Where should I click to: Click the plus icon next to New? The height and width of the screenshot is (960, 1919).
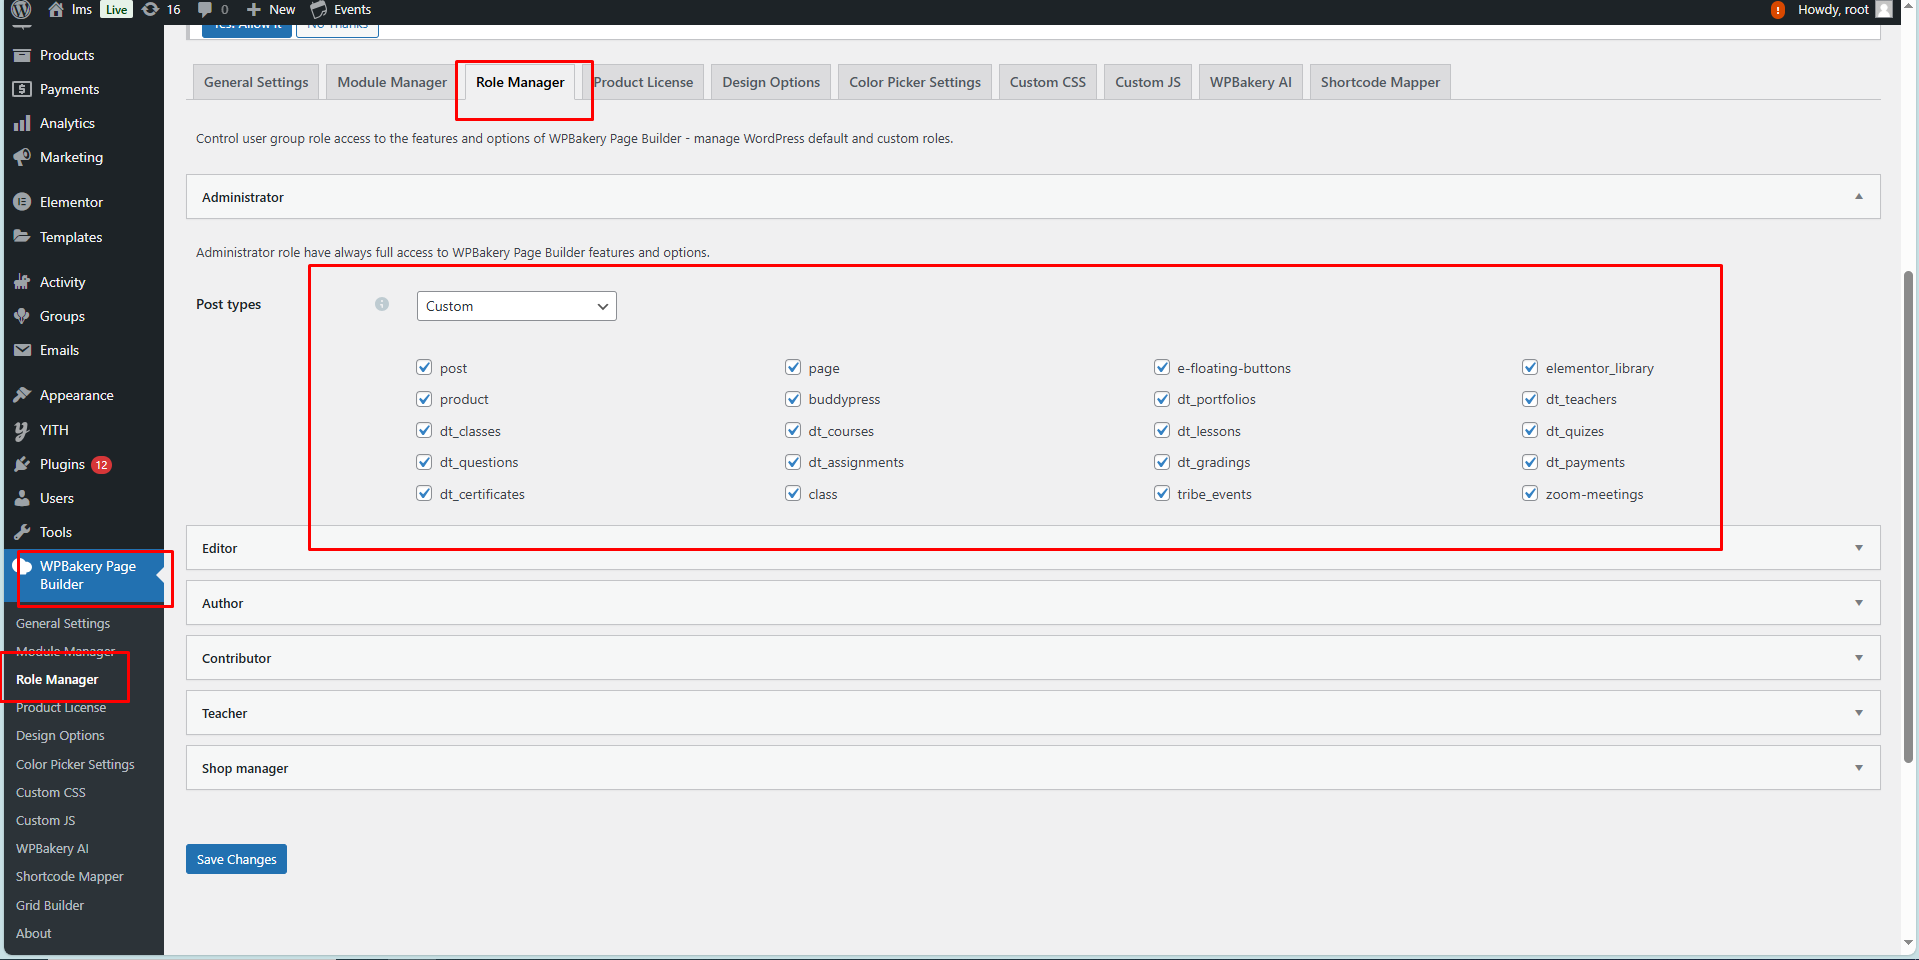tap(254, 9)
